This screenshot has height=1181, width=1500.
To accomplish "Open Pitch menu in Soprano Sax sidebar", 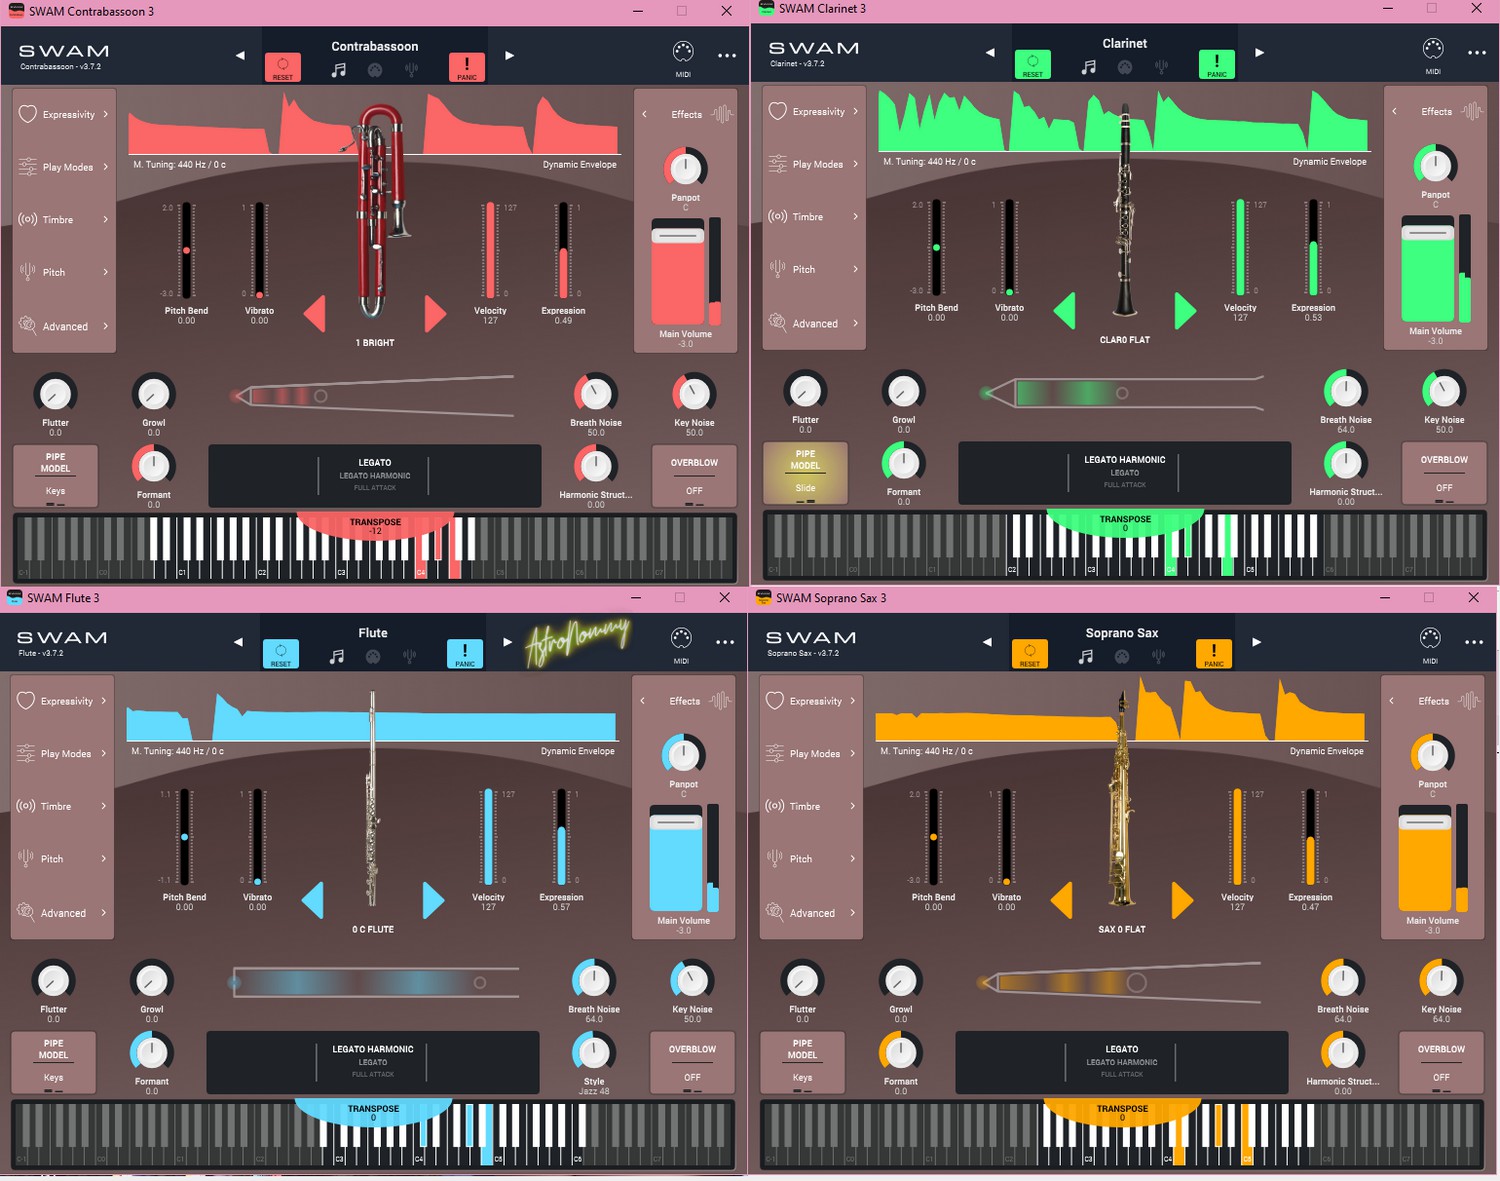I will [811, 859].
